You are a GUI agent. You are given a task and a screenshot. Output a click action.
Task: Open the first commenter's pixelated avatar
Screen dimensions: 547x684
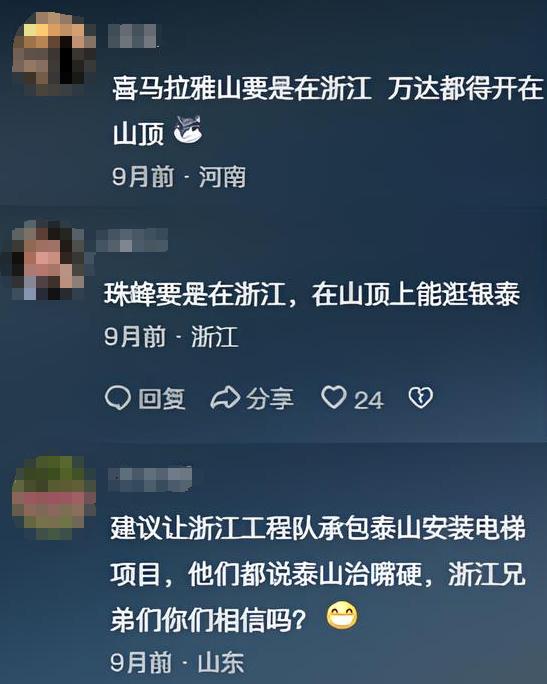pos(54,54)
